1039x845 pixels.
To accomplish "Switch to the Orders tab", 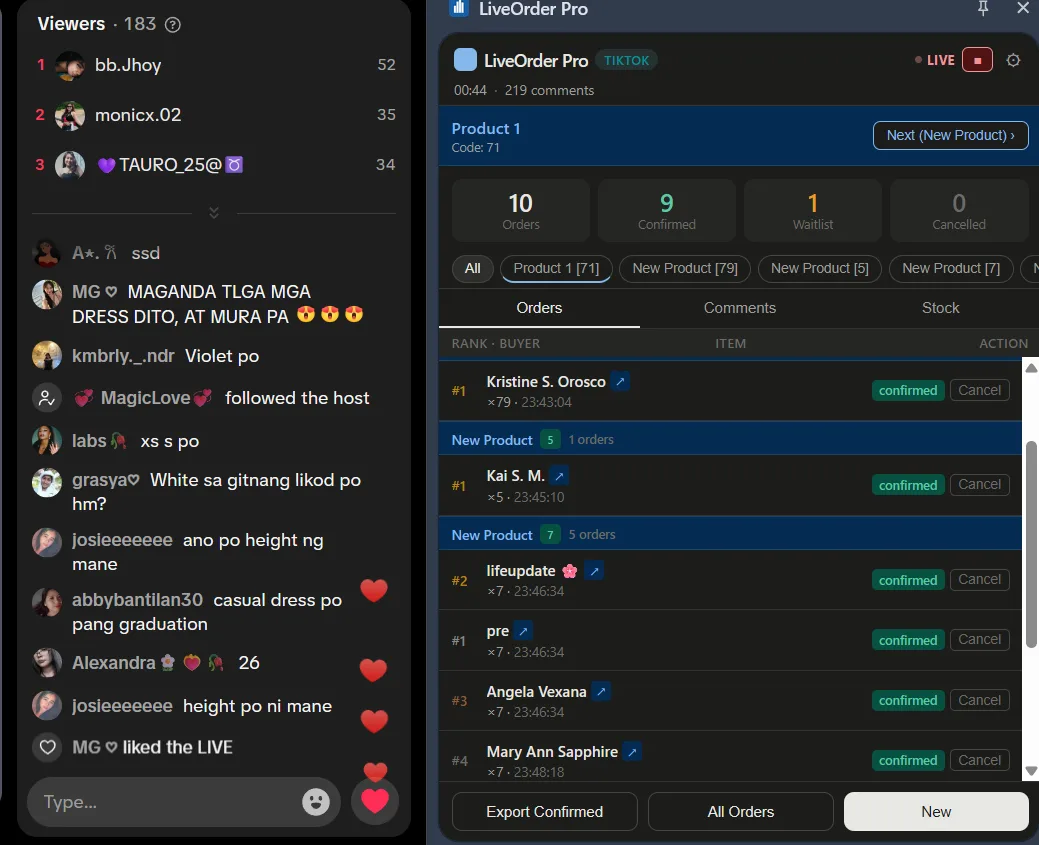I will tap(539, 308).
